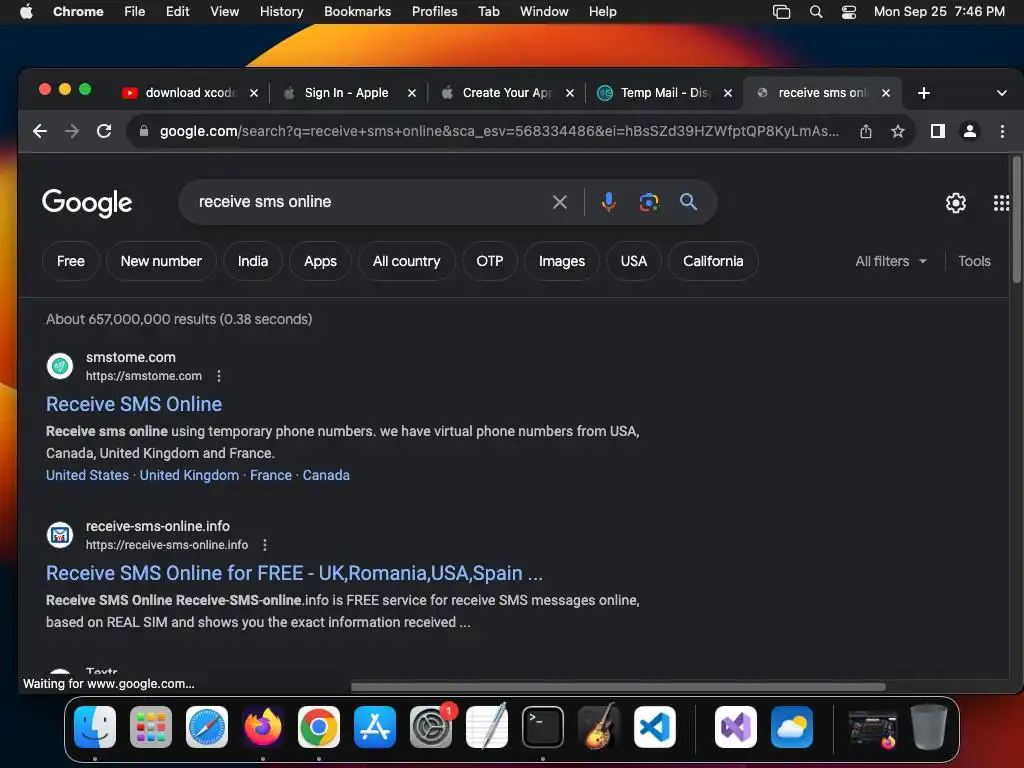Open the search Tools button
Screen dimensions: 1024x768
click(x=974, y=261)
